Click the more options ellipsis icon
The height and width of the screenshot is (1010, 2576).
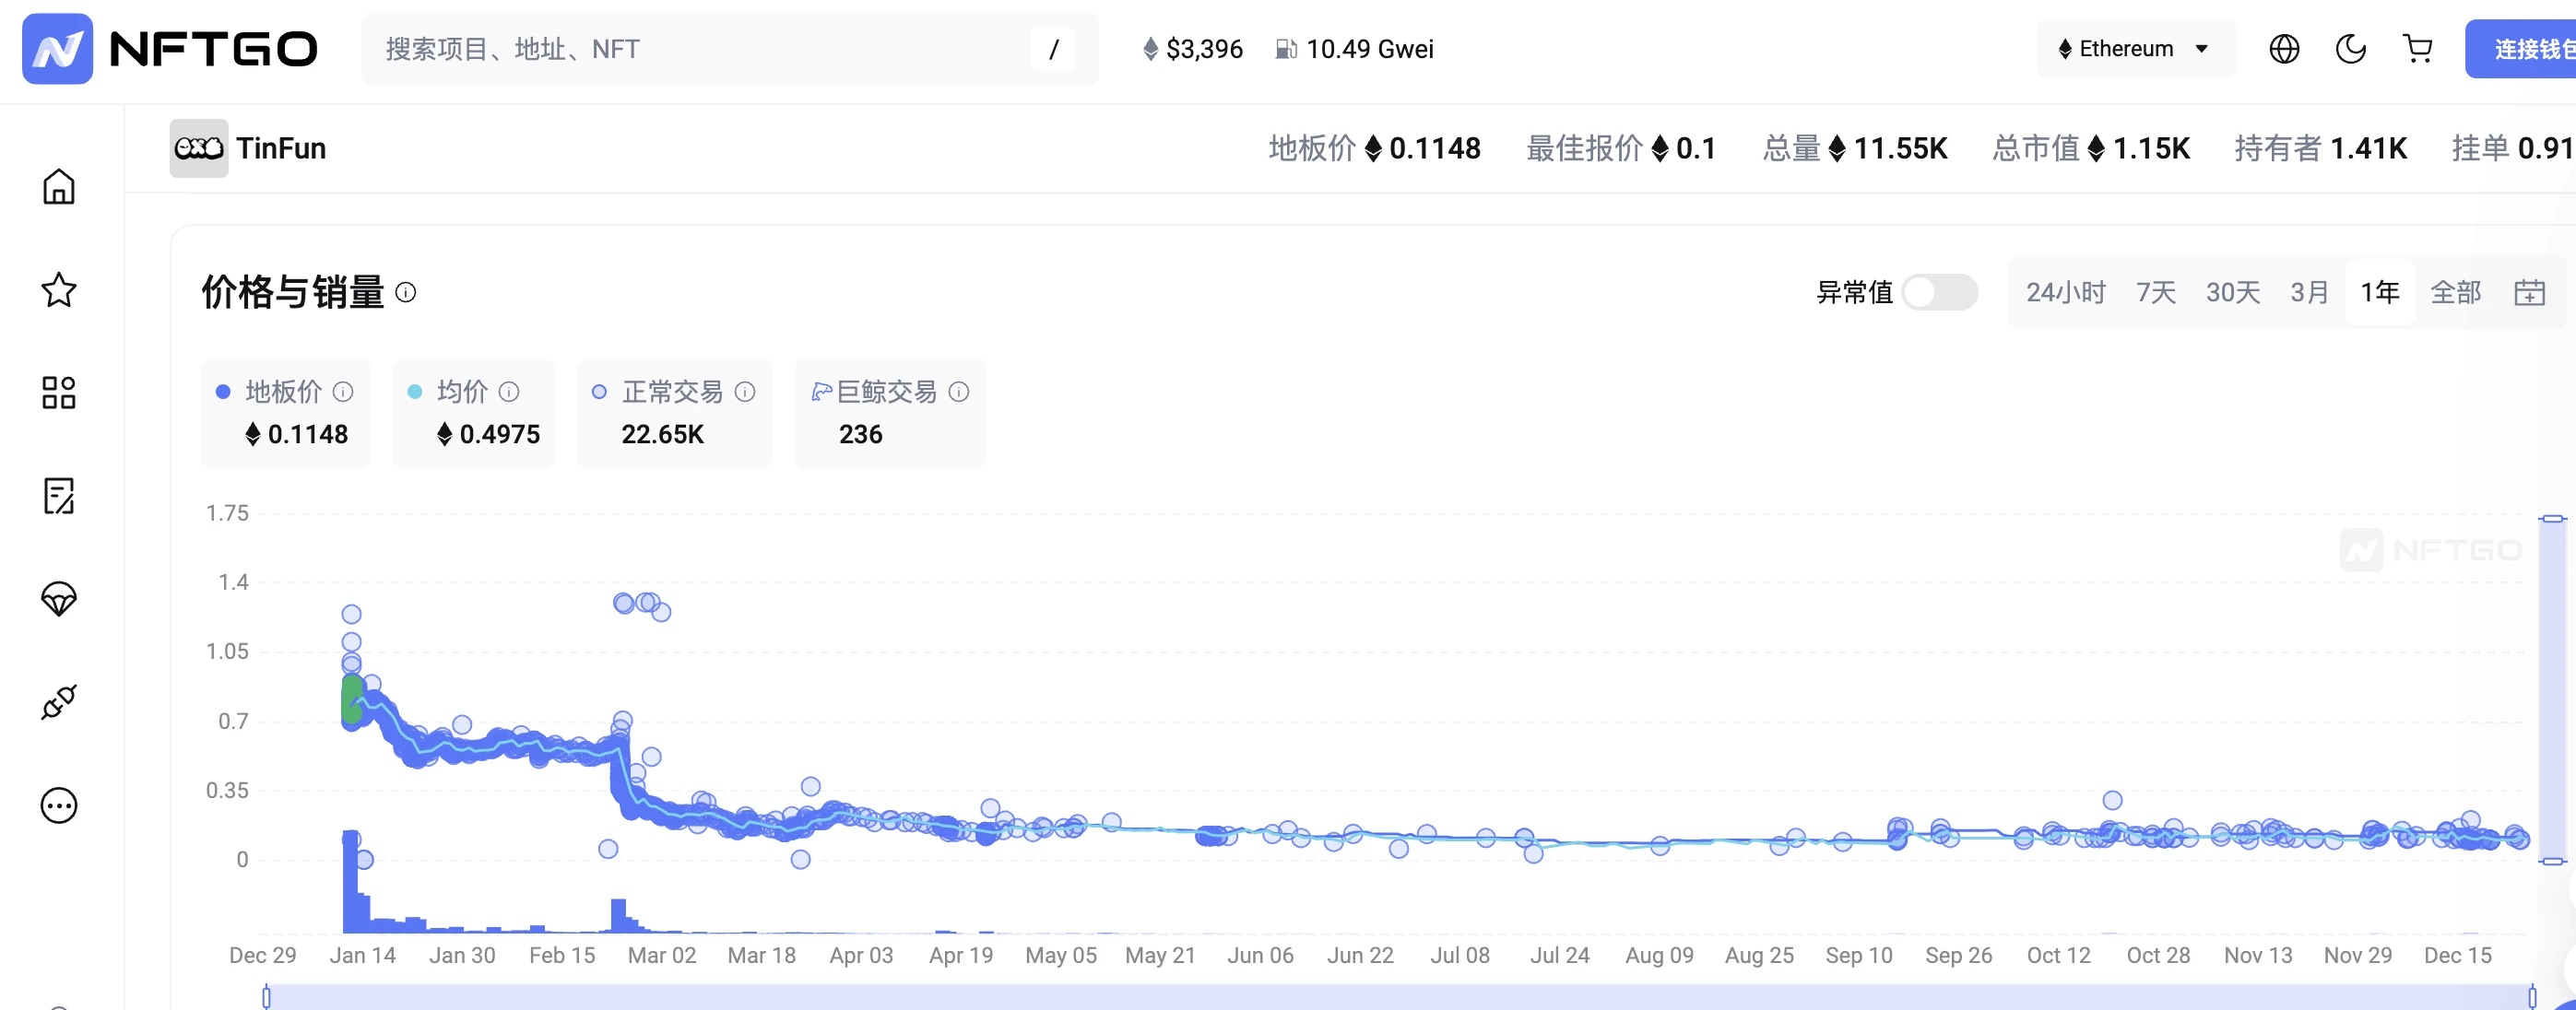(58, 805)
